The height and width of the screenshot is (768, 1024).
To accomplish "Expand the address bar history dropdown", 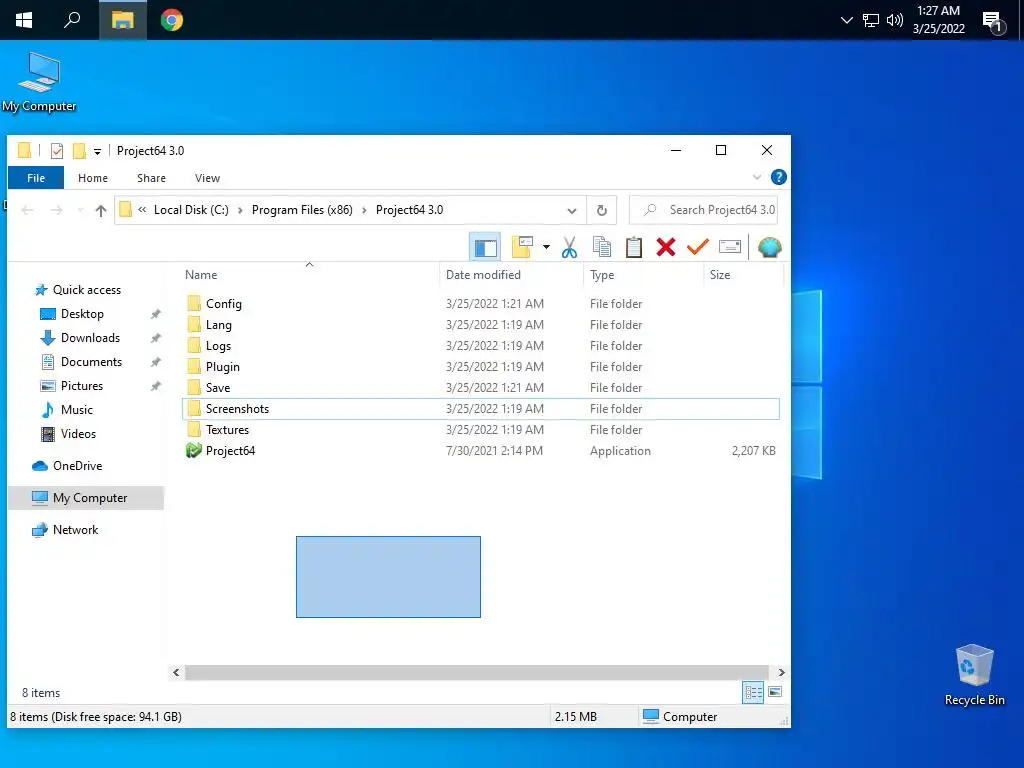I will click(571, 210).
